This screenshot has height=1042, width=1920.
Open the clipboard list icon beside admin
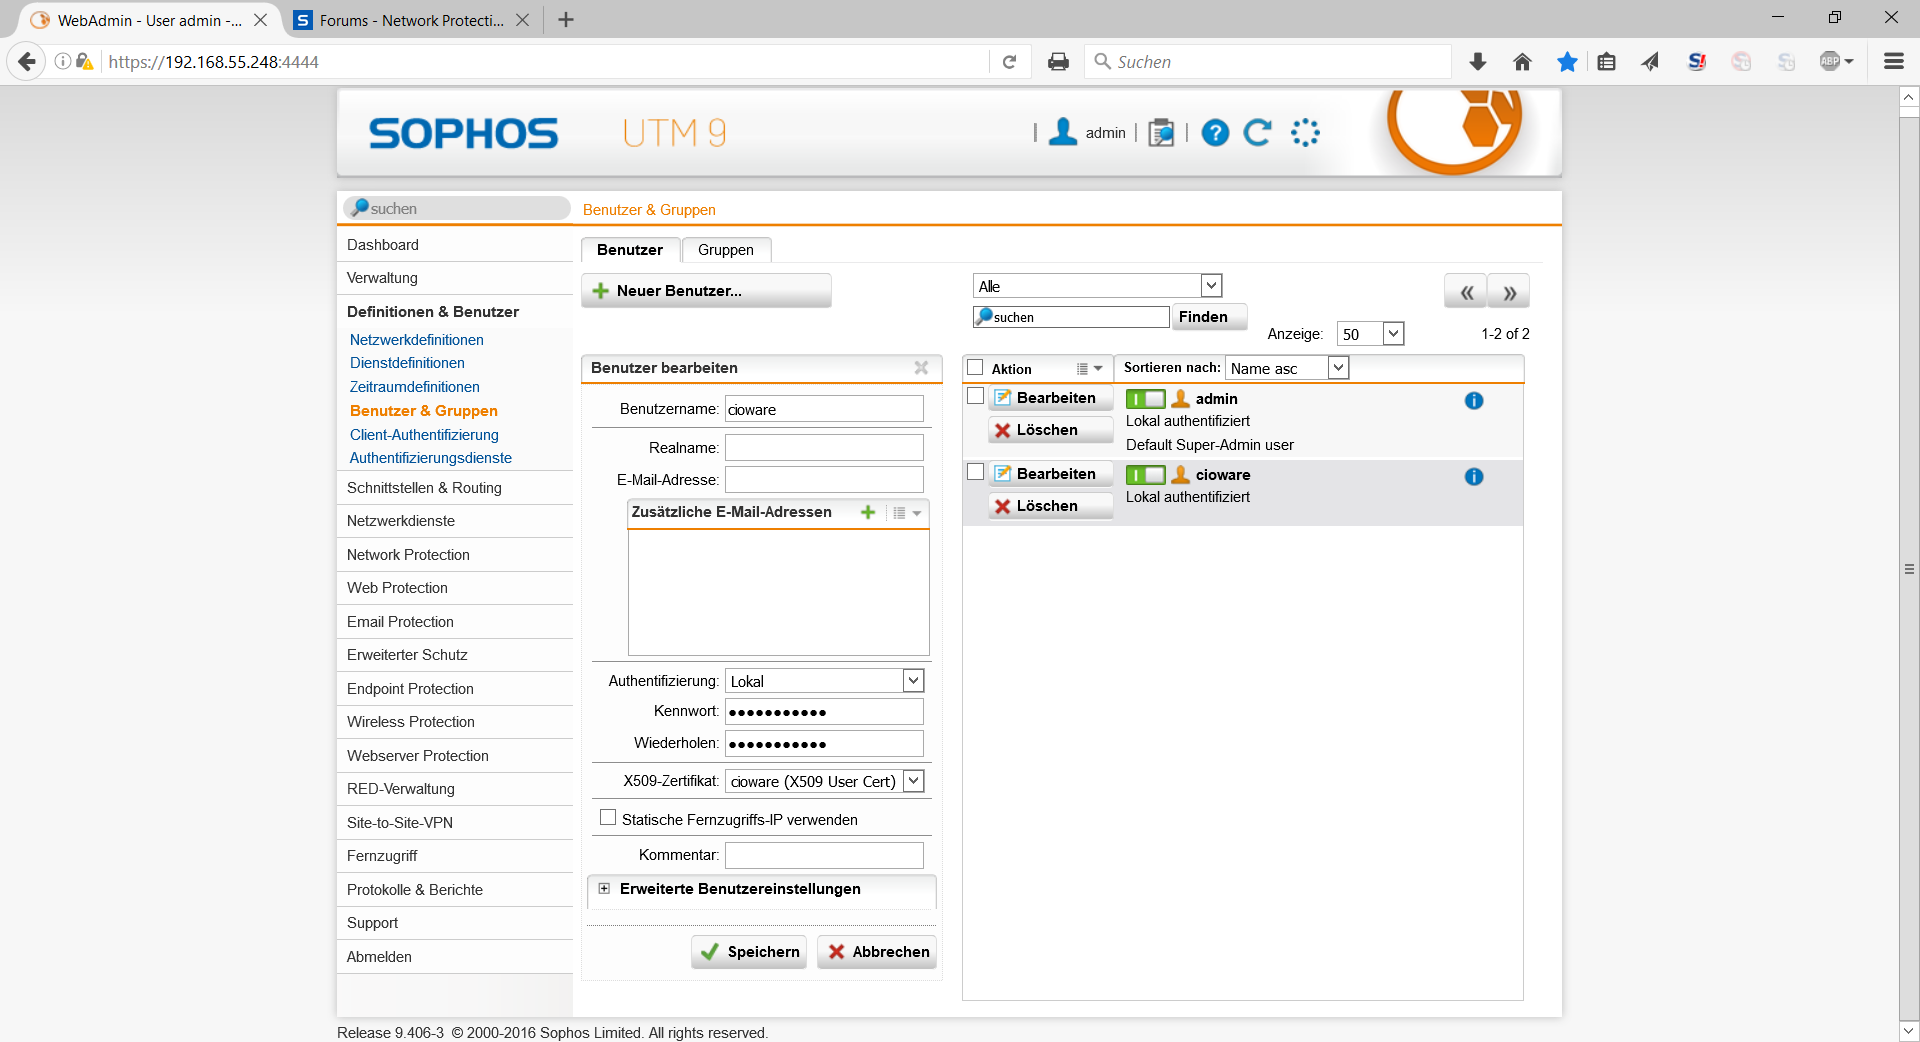pyautogui.click(x=1161, y=133)
